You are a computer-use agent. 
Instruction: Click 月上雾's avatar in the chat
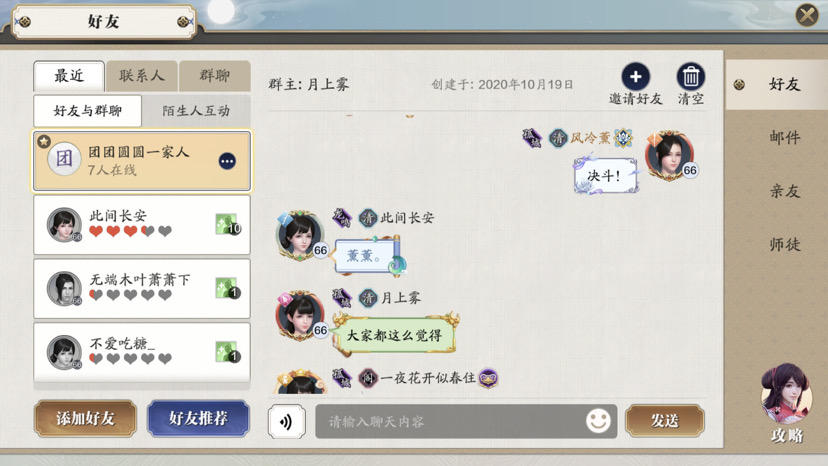coord(300,315)
